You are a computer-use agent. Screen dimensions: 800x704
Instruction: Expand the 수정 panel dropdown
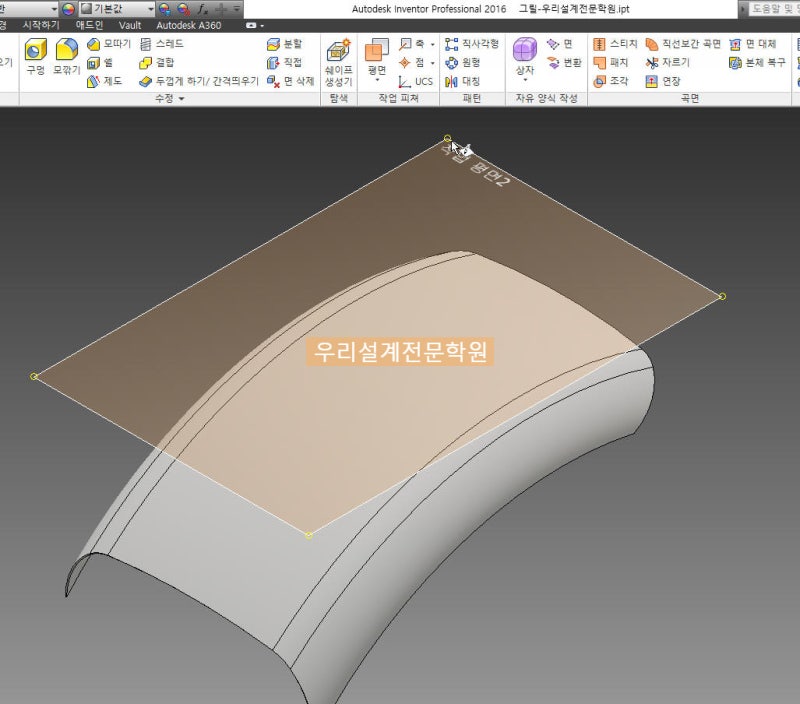(x=181, y=99)
